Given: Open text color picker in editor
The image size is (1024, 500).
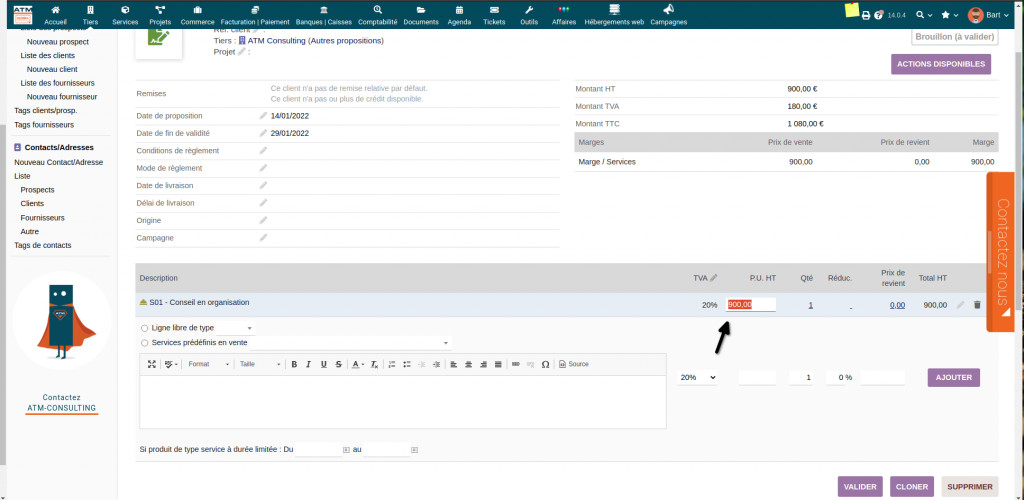Looking at the screenshot, I should click(x=358, y=364).
